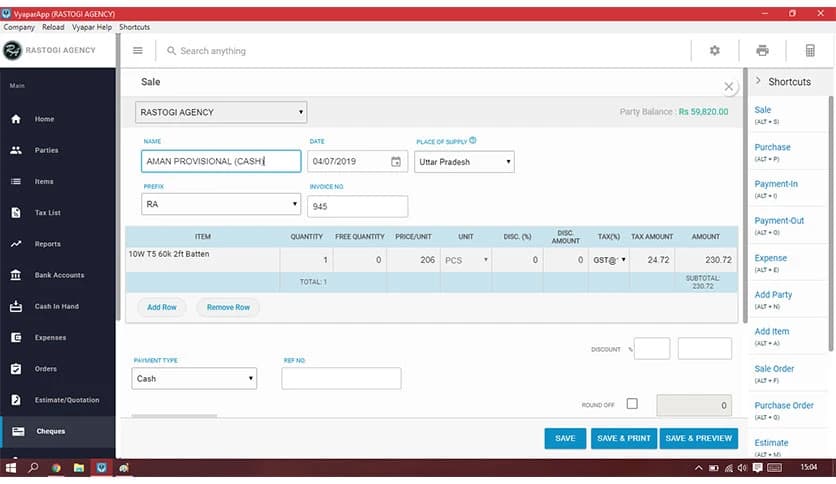This screenshot has width=836, height=484.
Task: Click the Rastogi Agency logo
Action: [x=12, y=50]
